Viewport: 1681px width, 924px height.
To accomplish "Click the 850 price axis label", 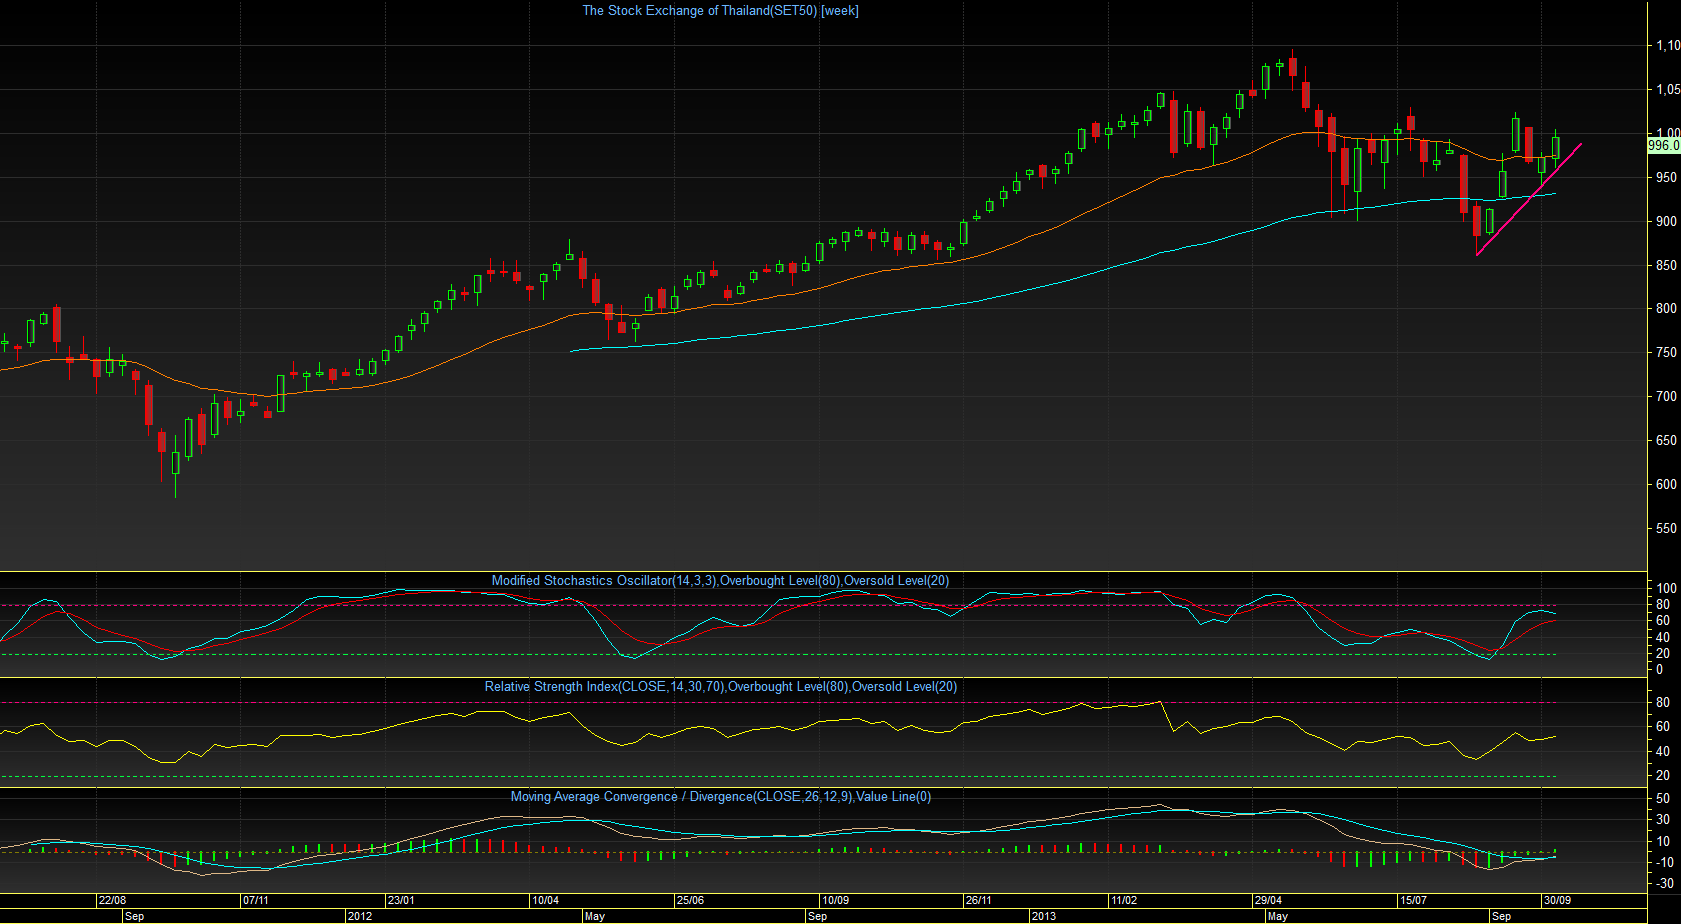I will pos(1666,266).
